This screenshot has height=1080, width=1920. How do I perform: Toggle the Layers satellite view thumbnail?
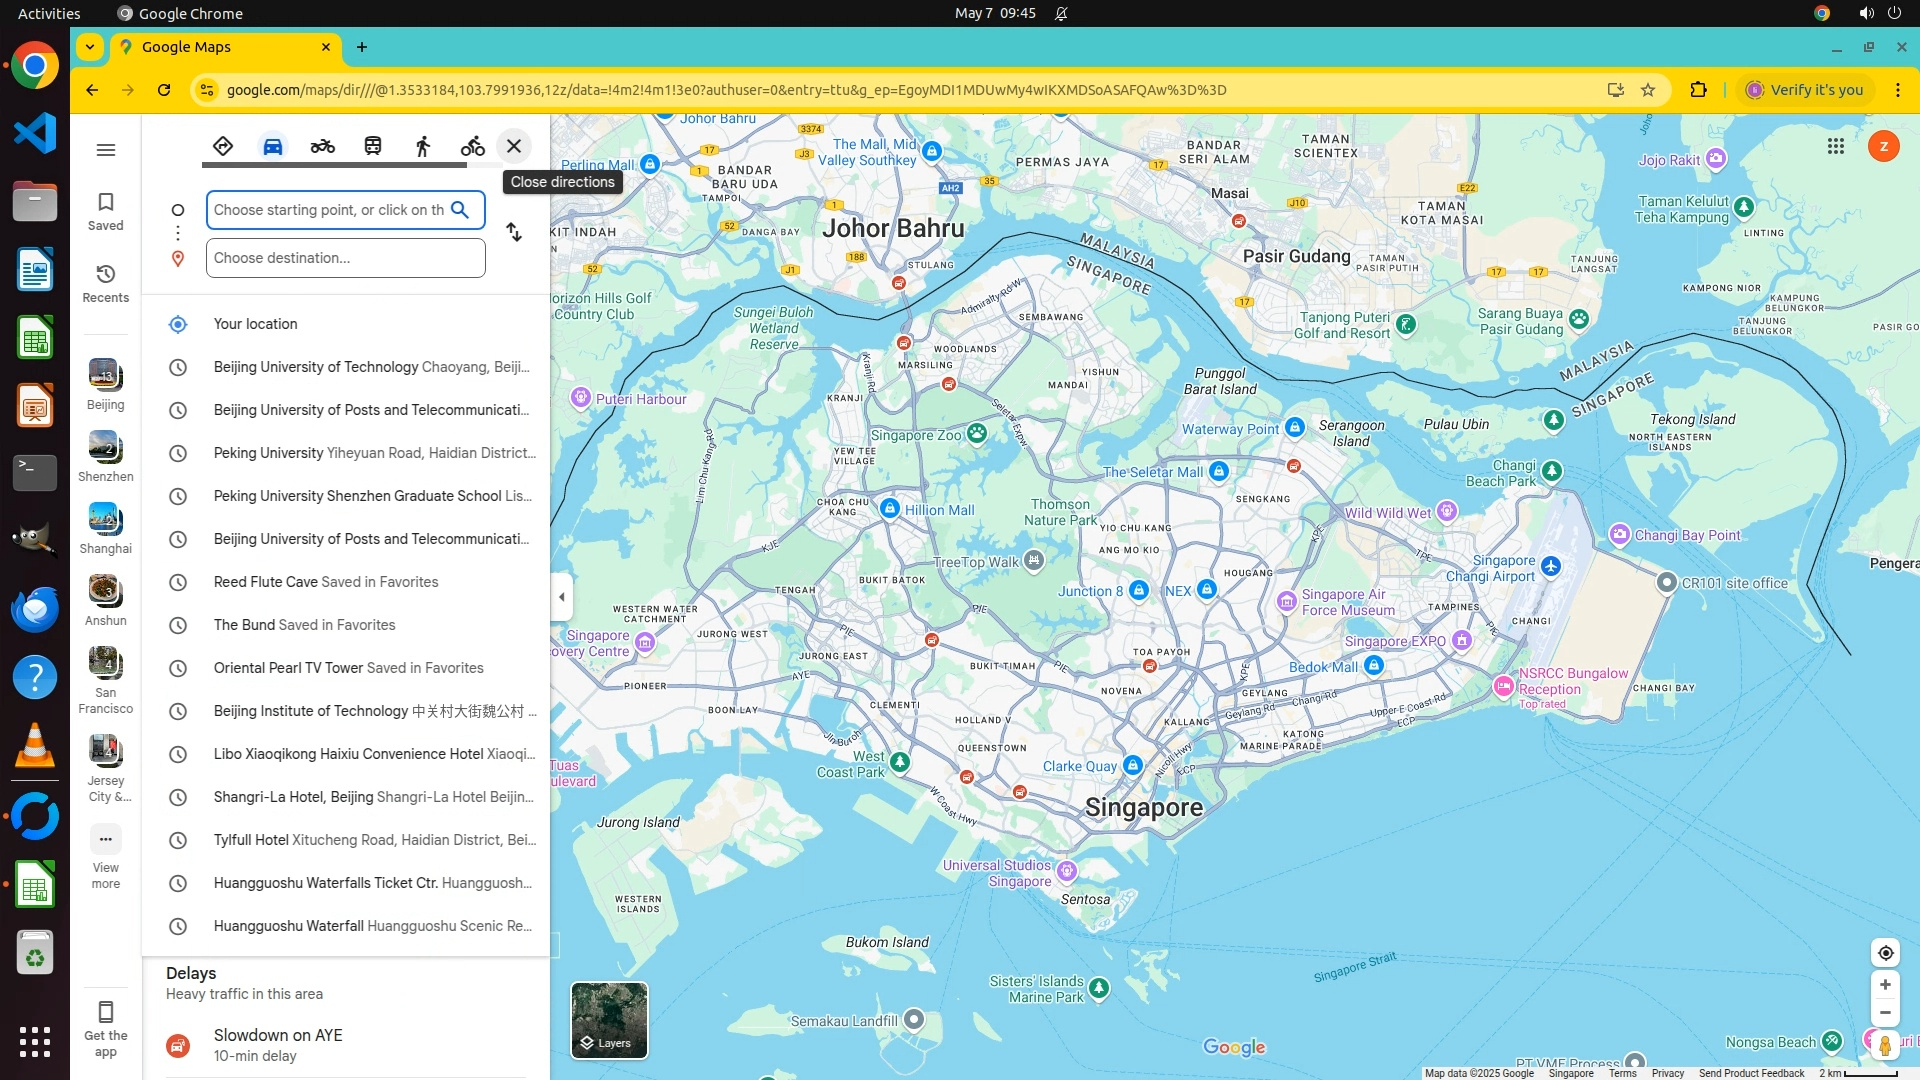coord(609,1020)
